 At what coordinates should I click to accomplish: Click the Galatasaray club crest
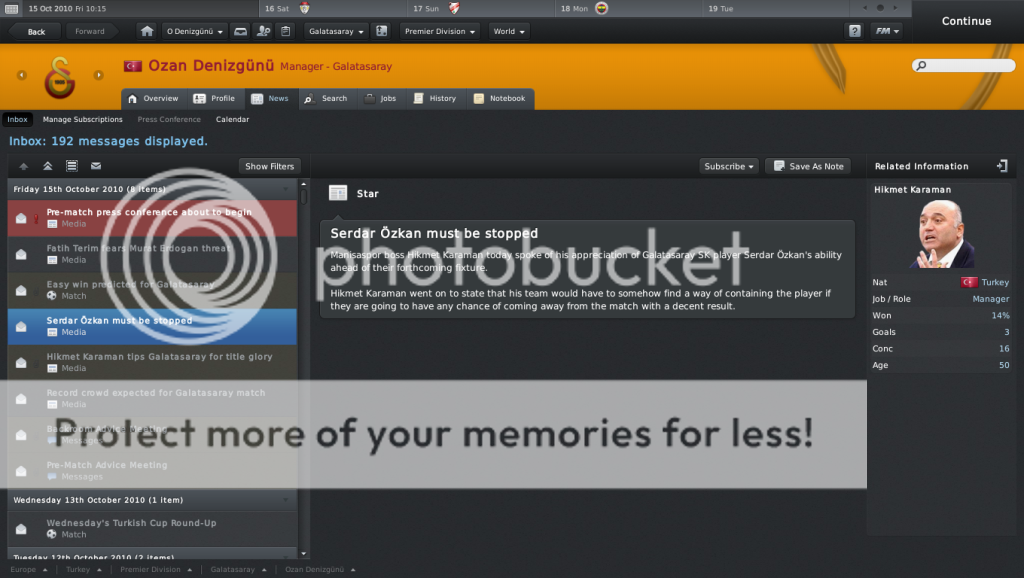59,77
